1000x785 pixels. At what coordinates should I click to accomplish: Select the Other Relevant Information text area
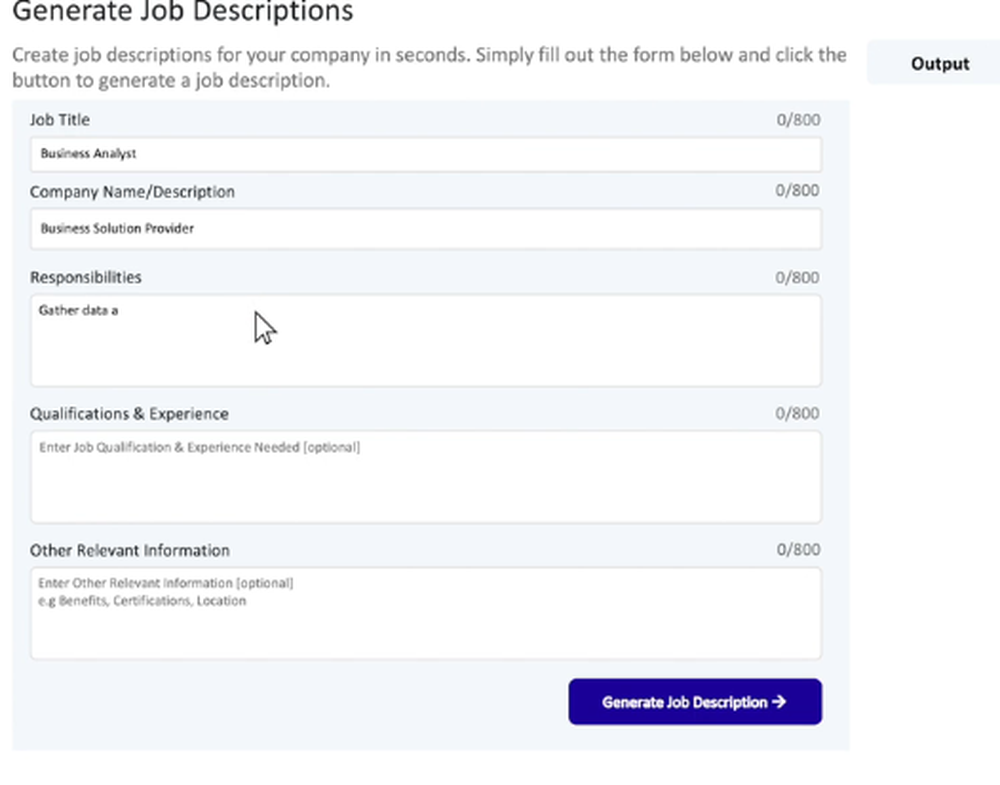pyautogui.click(x=425, y=613)
